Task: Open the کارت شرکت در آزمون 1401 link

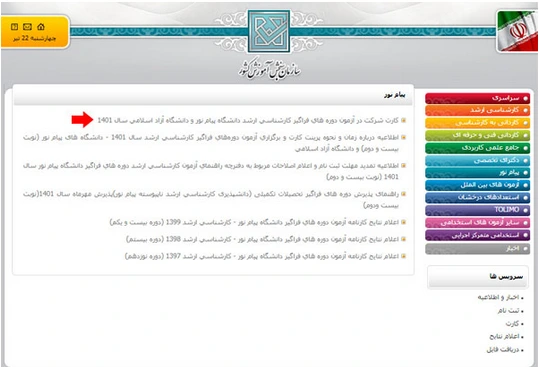Action: click(x=248, y=120)
